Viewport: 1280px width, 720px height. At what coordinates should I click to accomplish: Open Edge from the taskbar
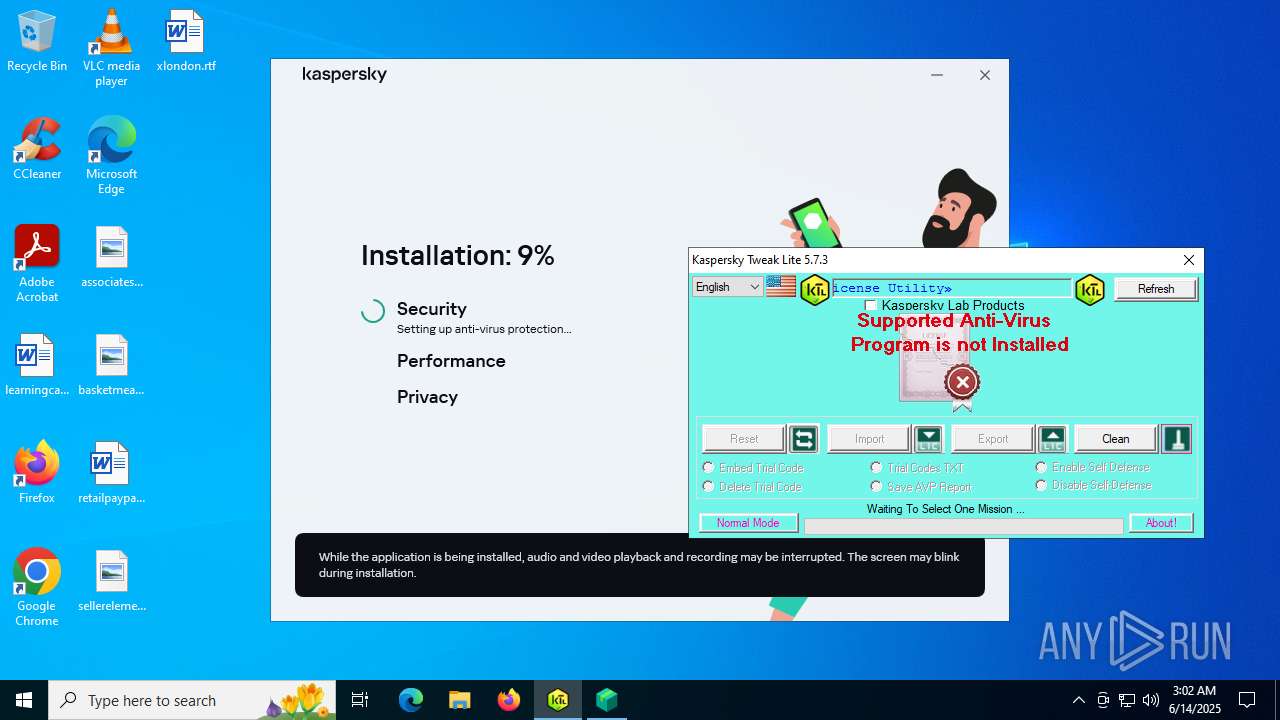coord(411,700)
